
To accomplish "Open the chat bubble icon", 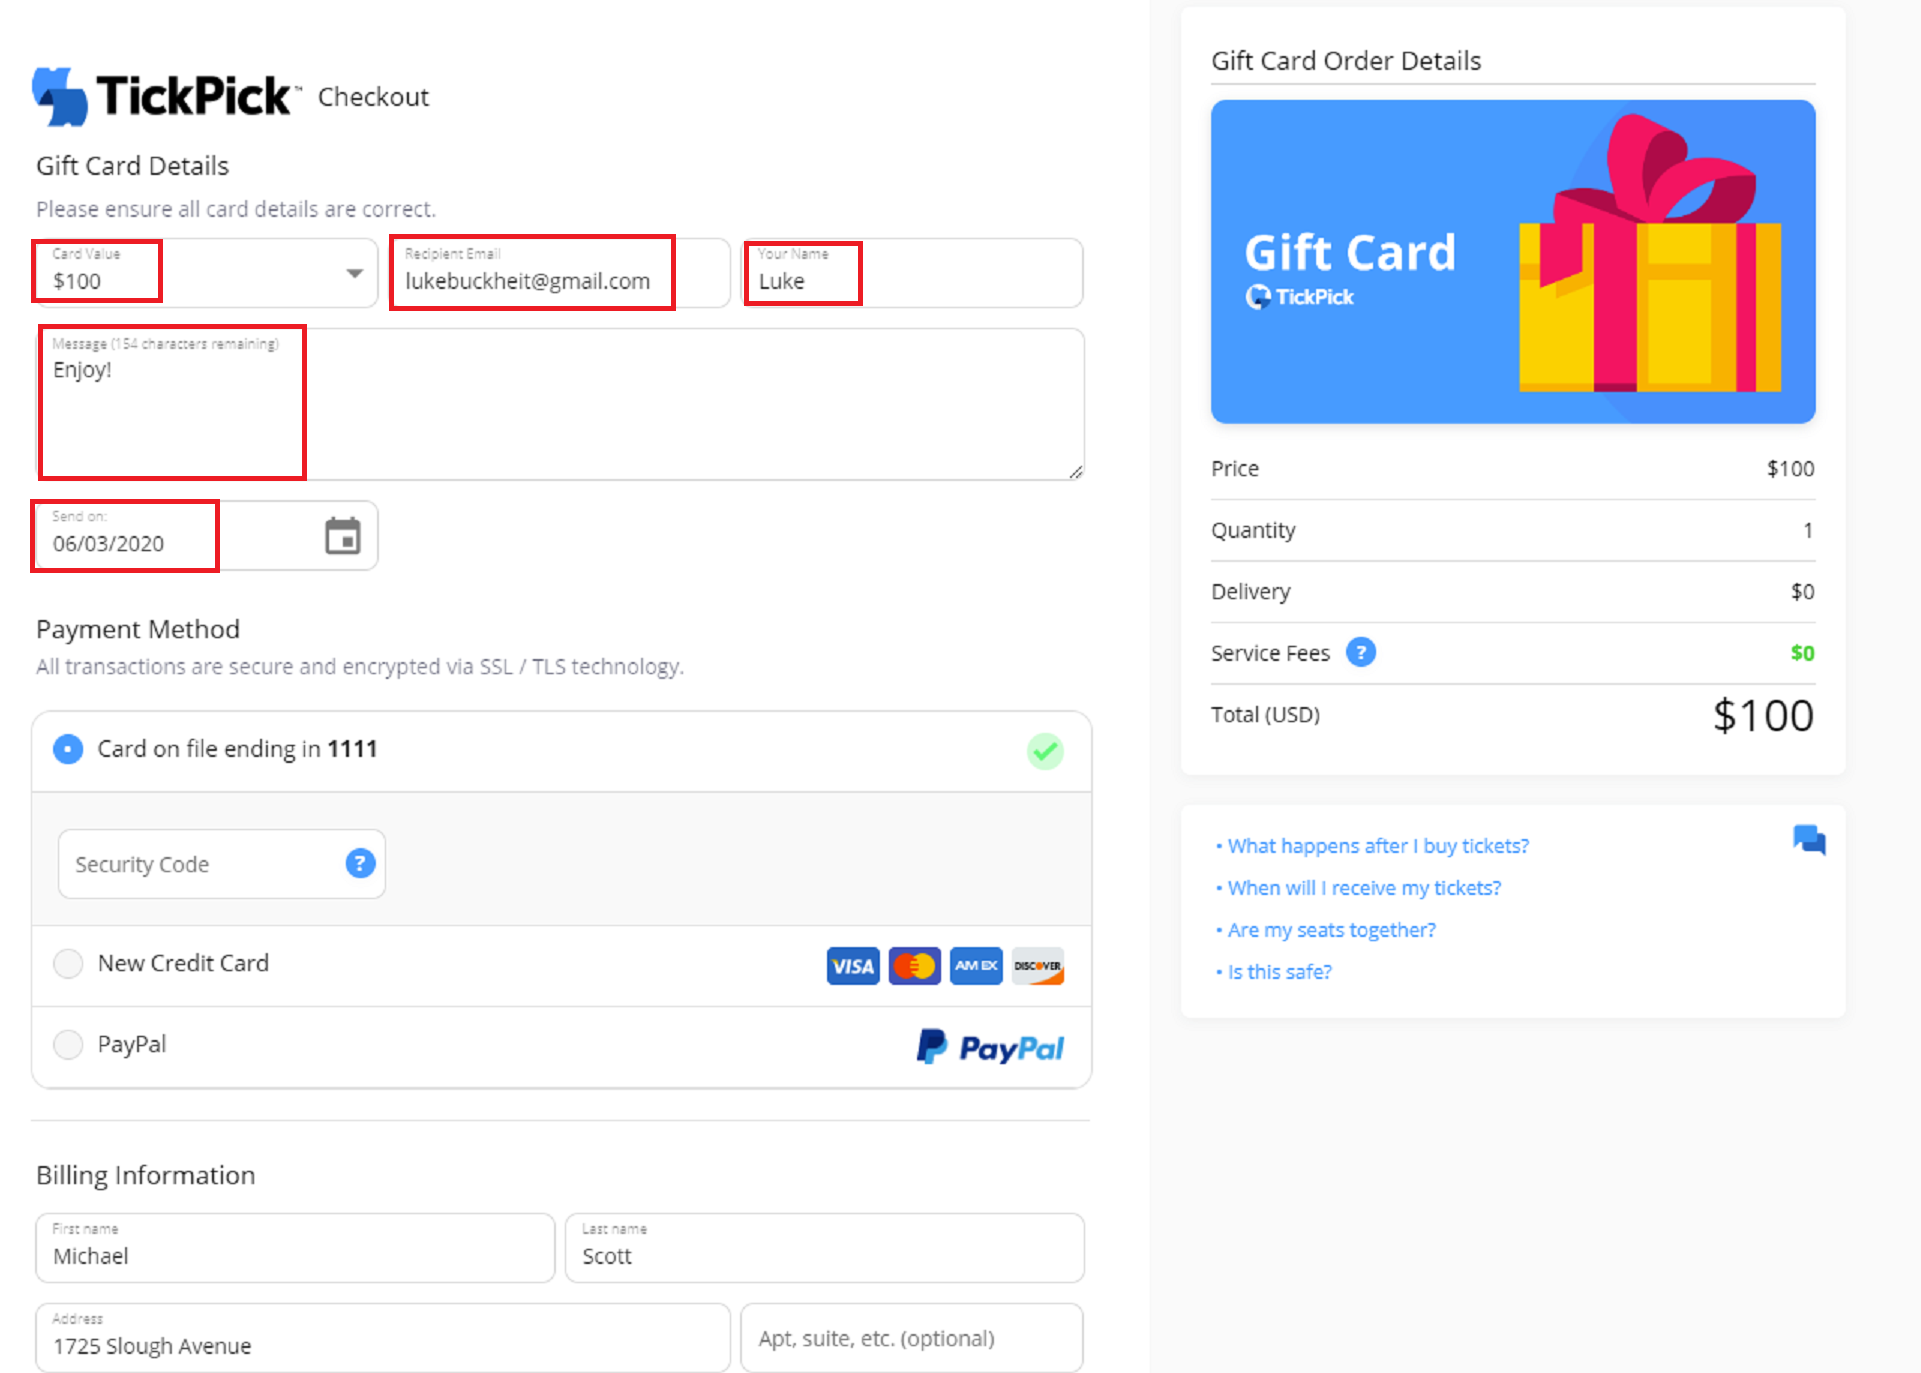I will pyautogui.click(x=1808, y=840).
